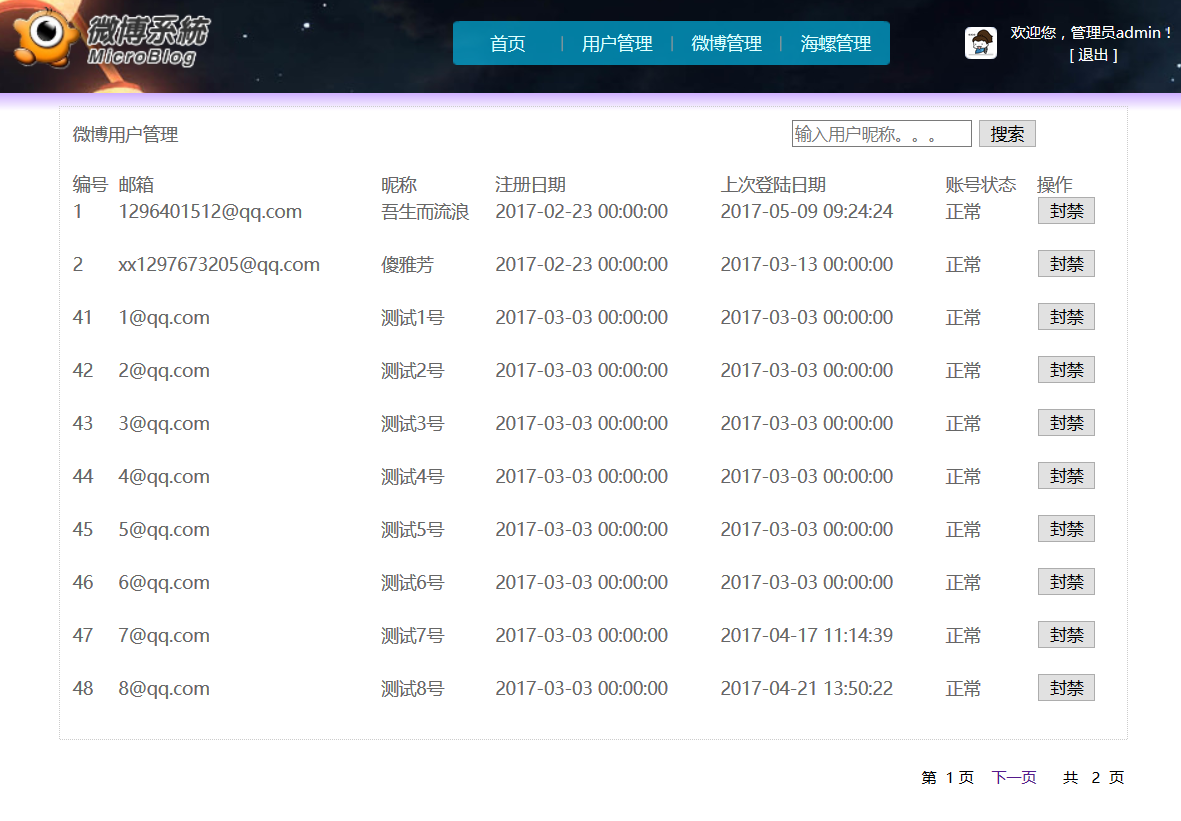This screenshot has width=1181, height=821.
Task: Click the MicroBlog mascot logo
Action: (x=44, y=35)
